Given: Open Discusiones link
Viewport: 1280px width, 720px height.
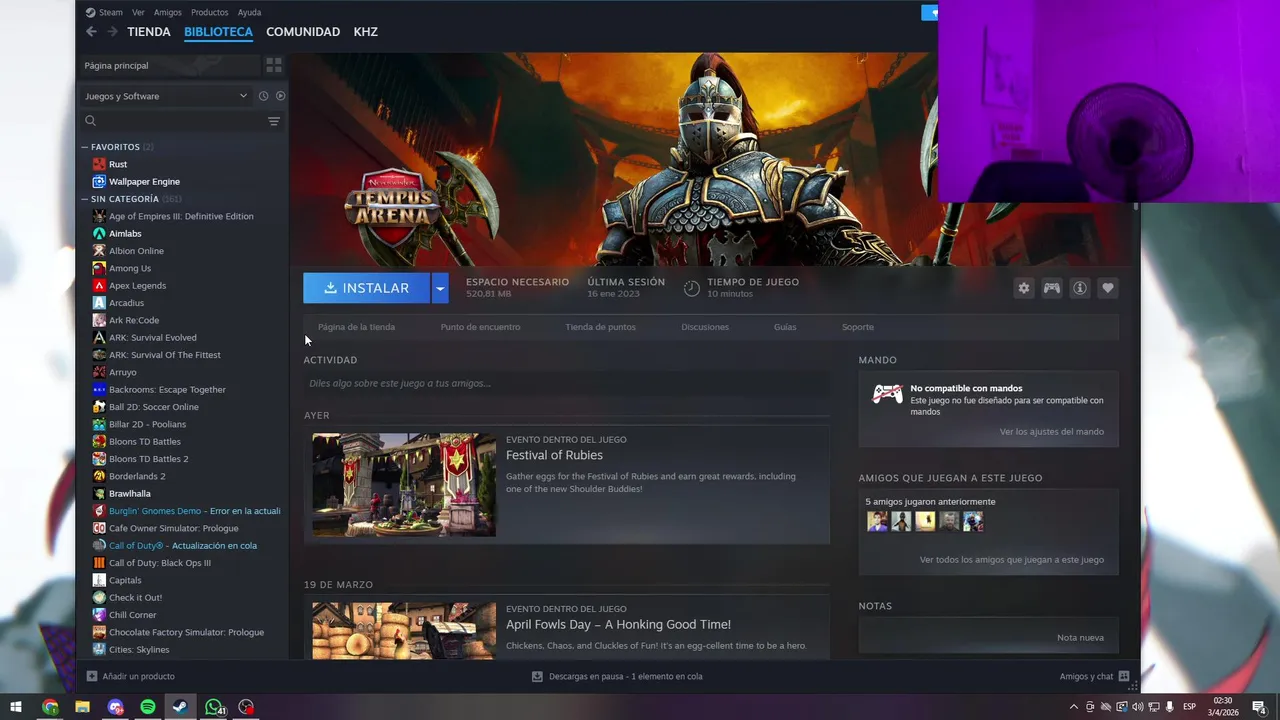Looking at the screenshot, I should [x=705, y=327].
